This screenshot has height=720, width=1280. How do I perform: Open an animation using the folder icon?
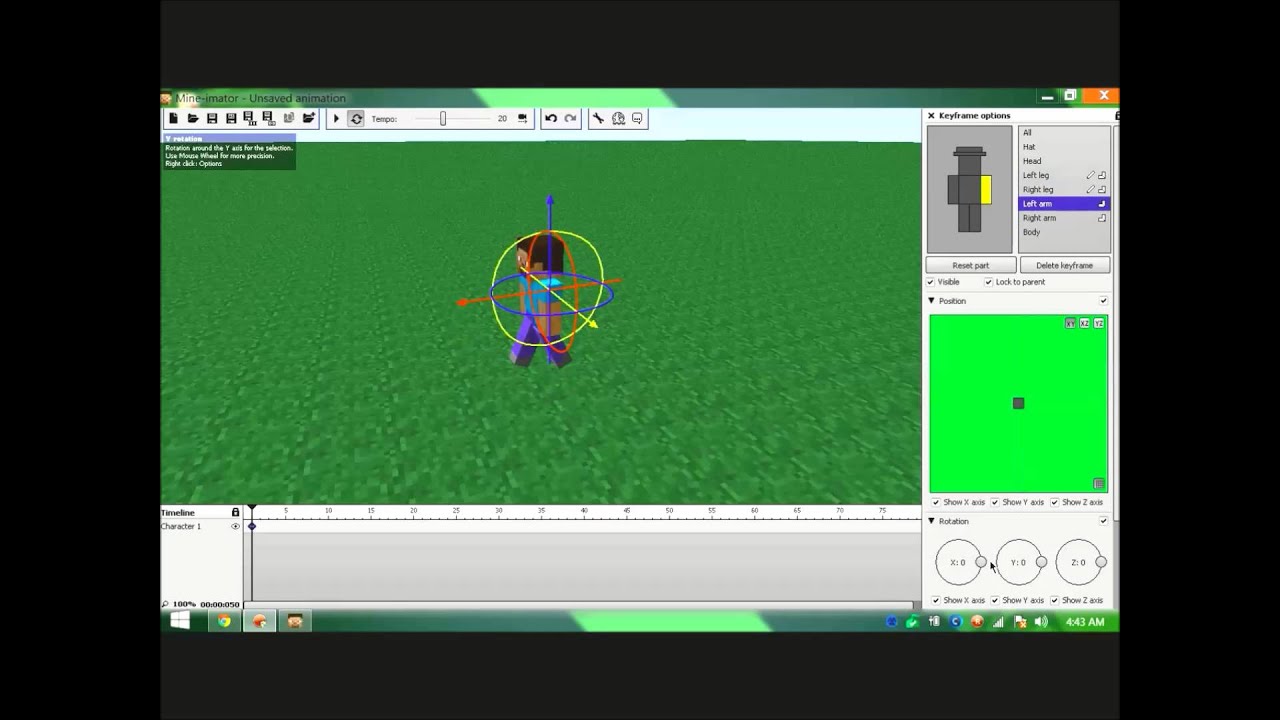click(x=192, y=118)
